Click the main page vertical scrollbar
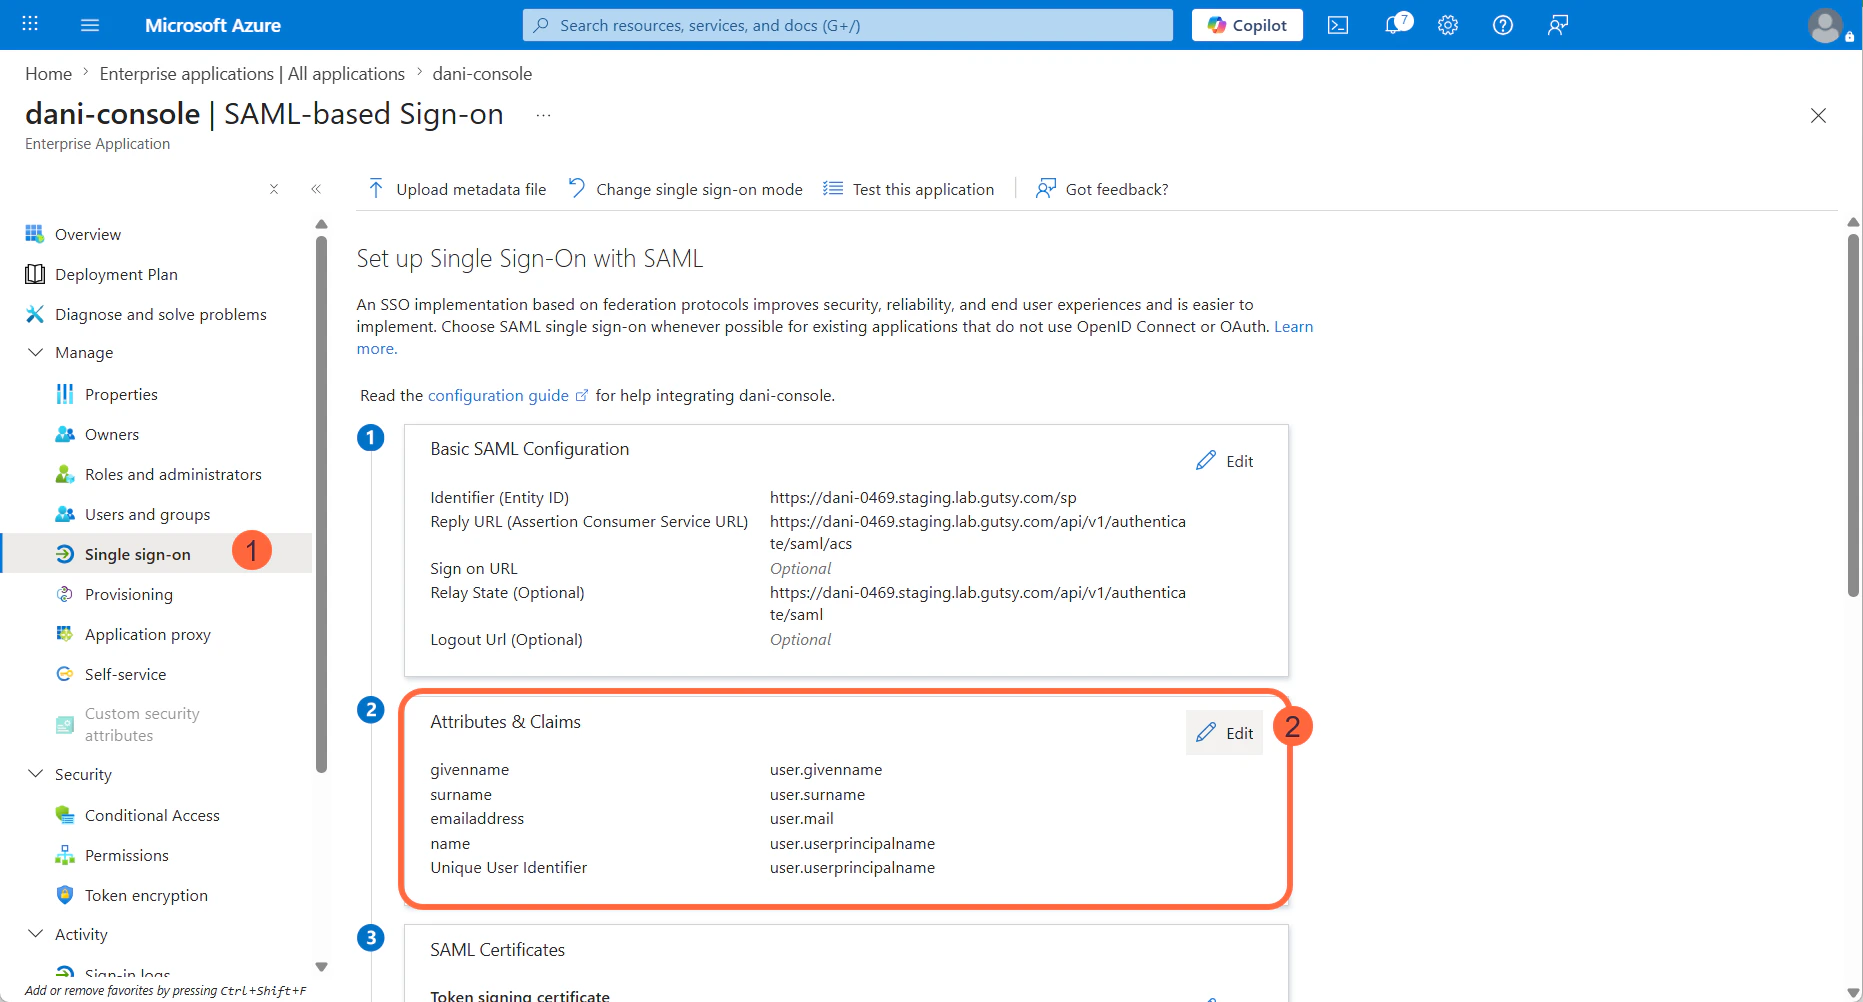The width and height of the screenshot is (1863, 1002). point(1853,415)
